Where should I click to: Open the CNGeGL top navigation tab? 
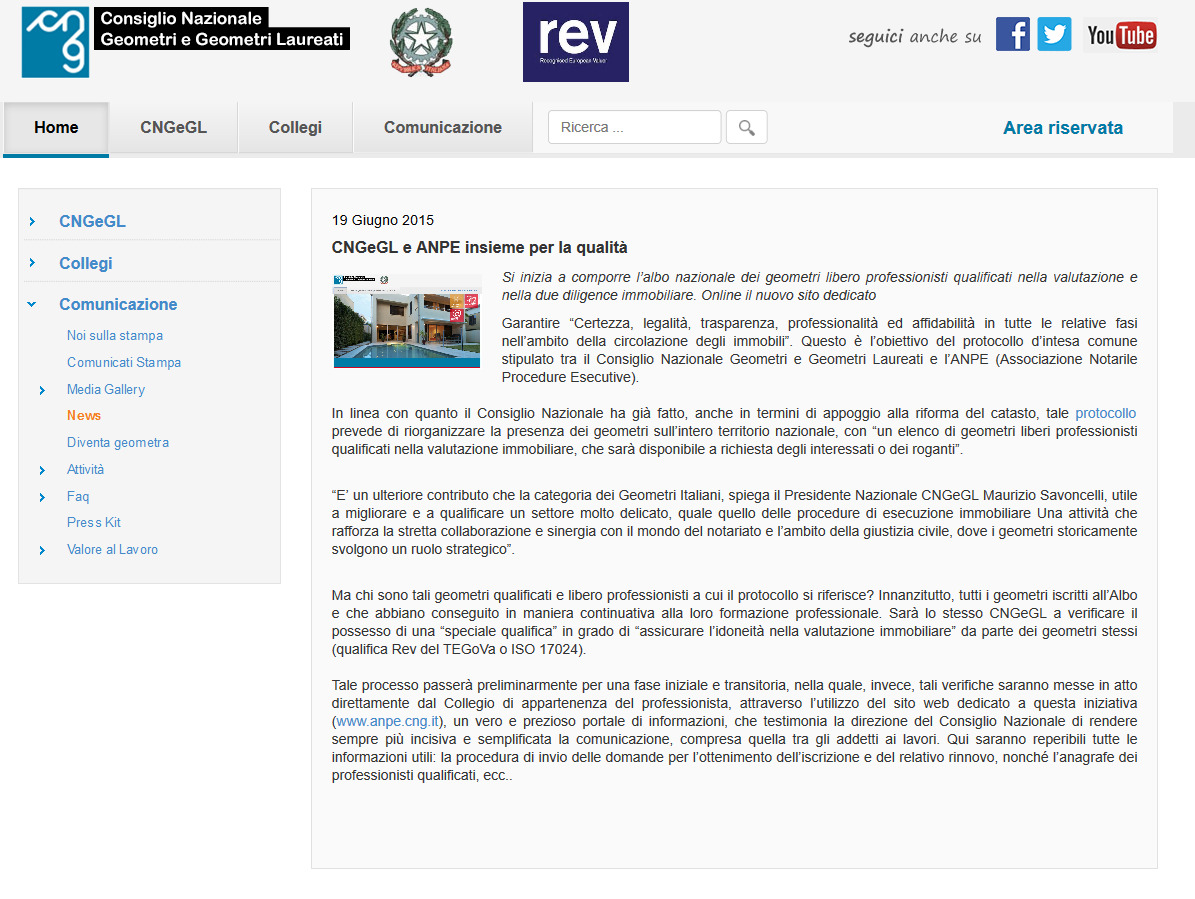click(173, 128)
